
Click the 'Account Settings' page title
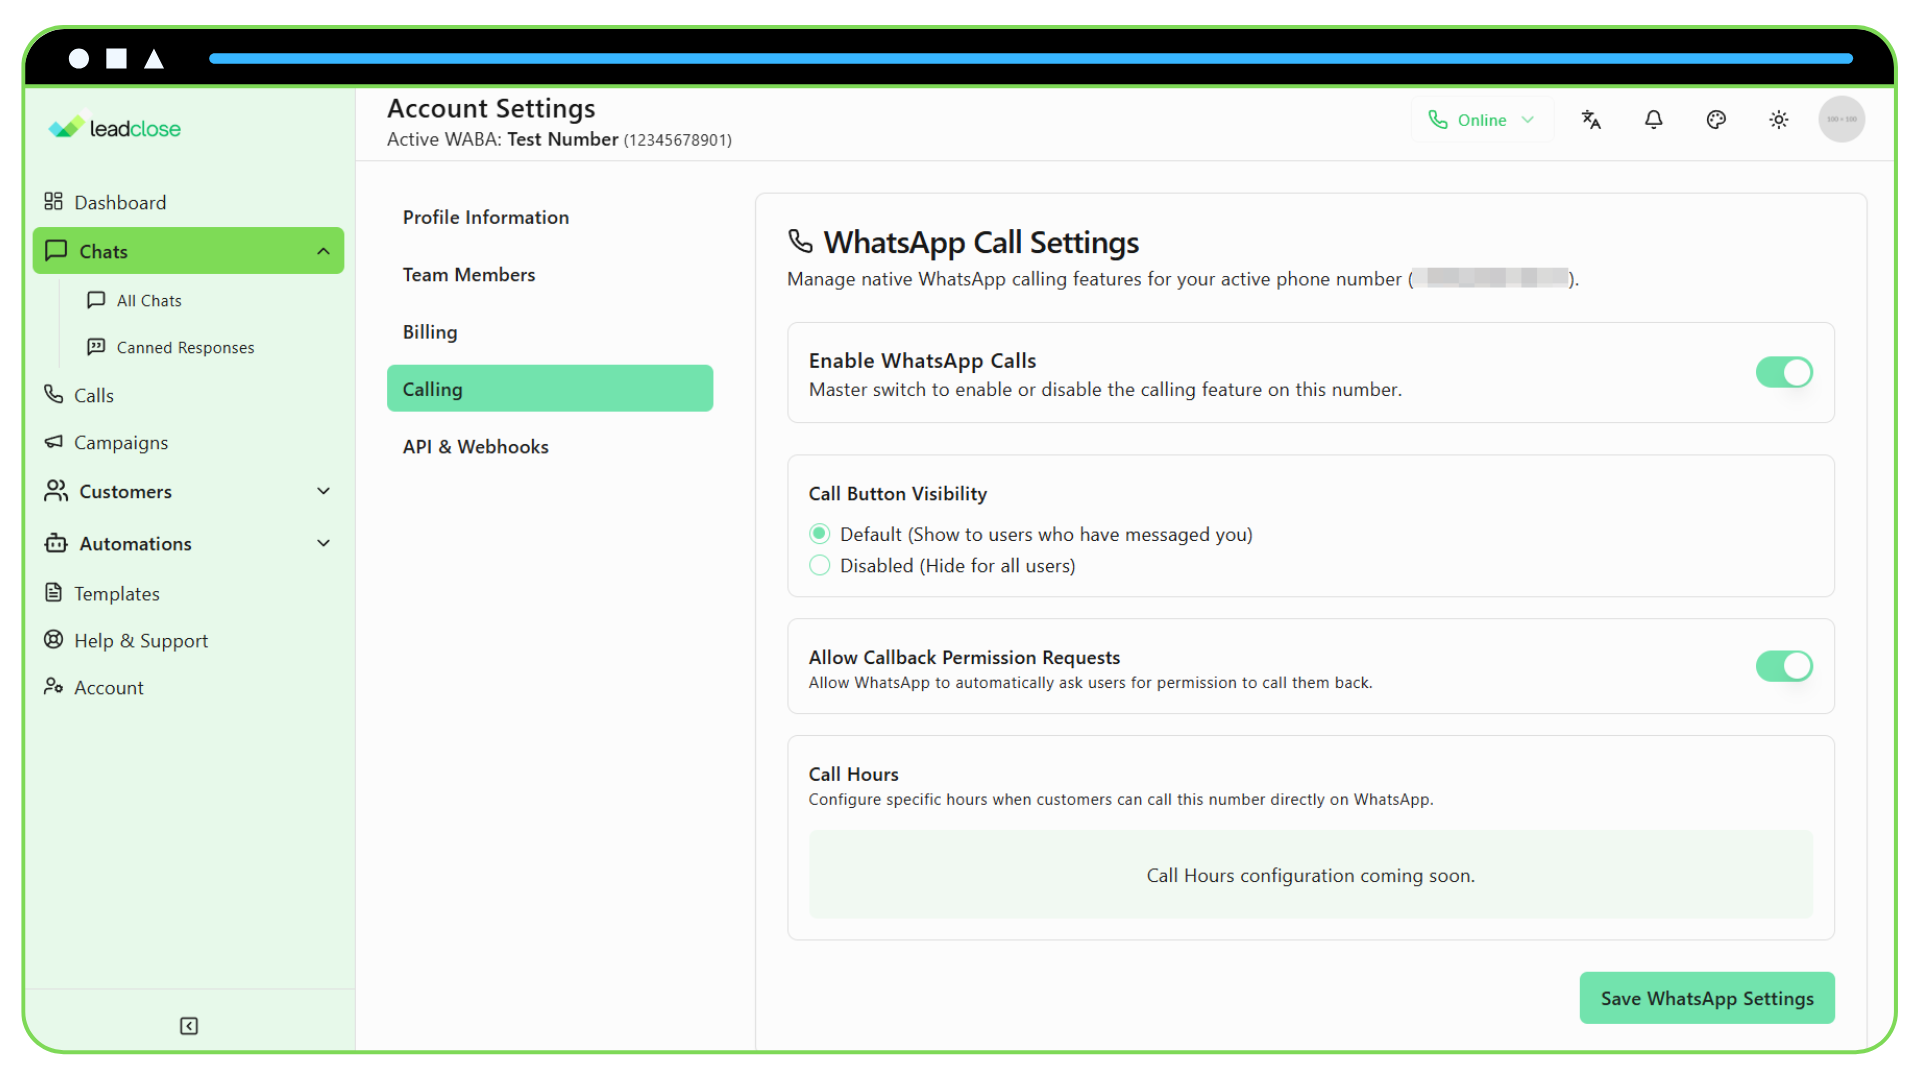click(x=491, y=108)
